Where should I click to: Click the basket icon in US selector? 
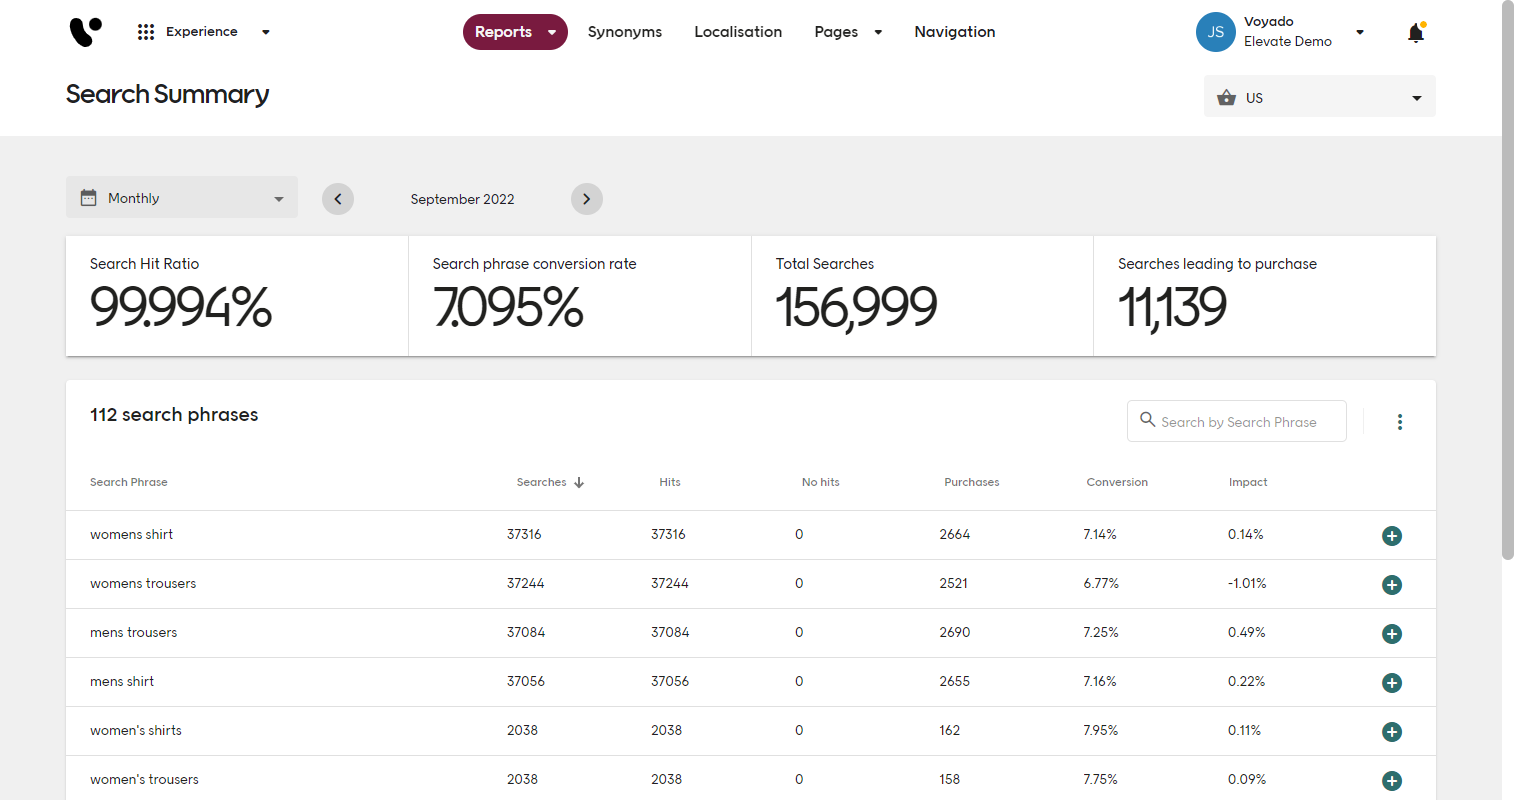point(1227,98)
